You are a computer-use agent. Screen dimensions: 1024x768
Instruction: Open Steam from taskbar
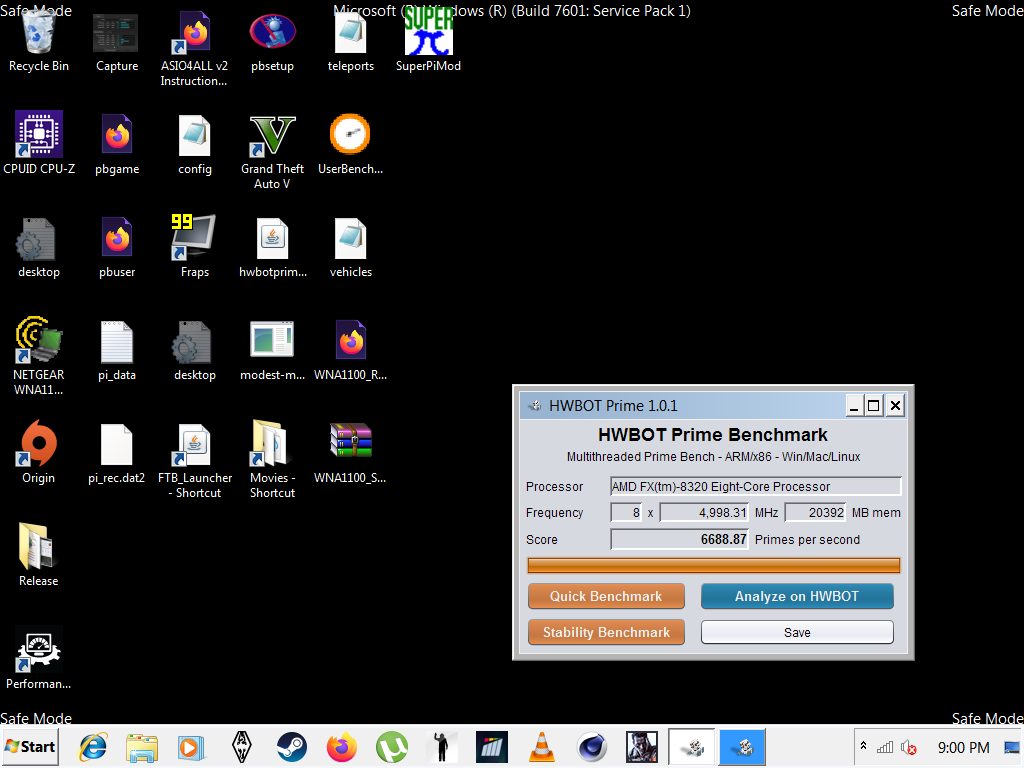point(292,747)
